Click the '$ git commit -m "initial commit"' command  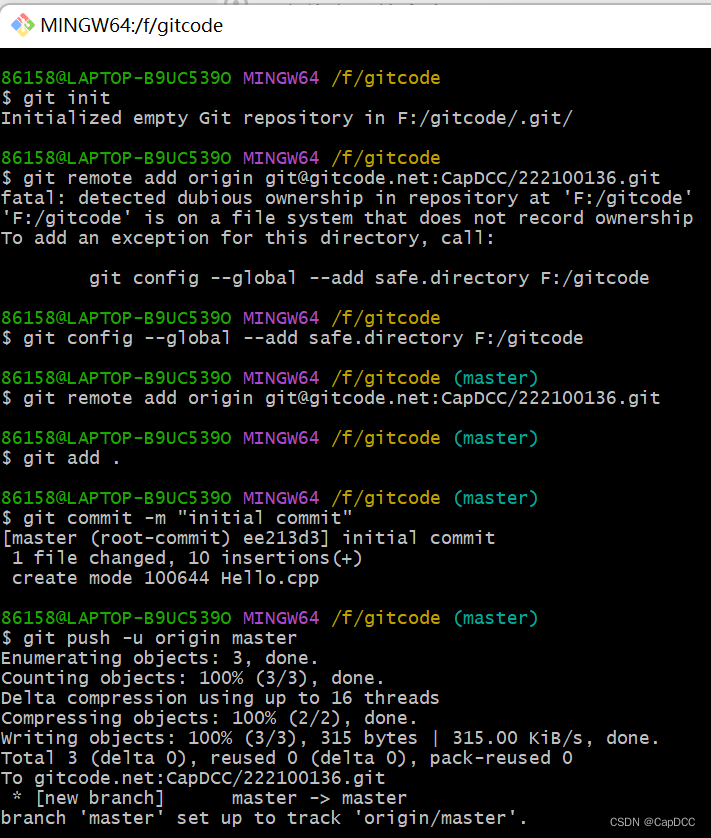pyautogui.click(x=177, y=518)
